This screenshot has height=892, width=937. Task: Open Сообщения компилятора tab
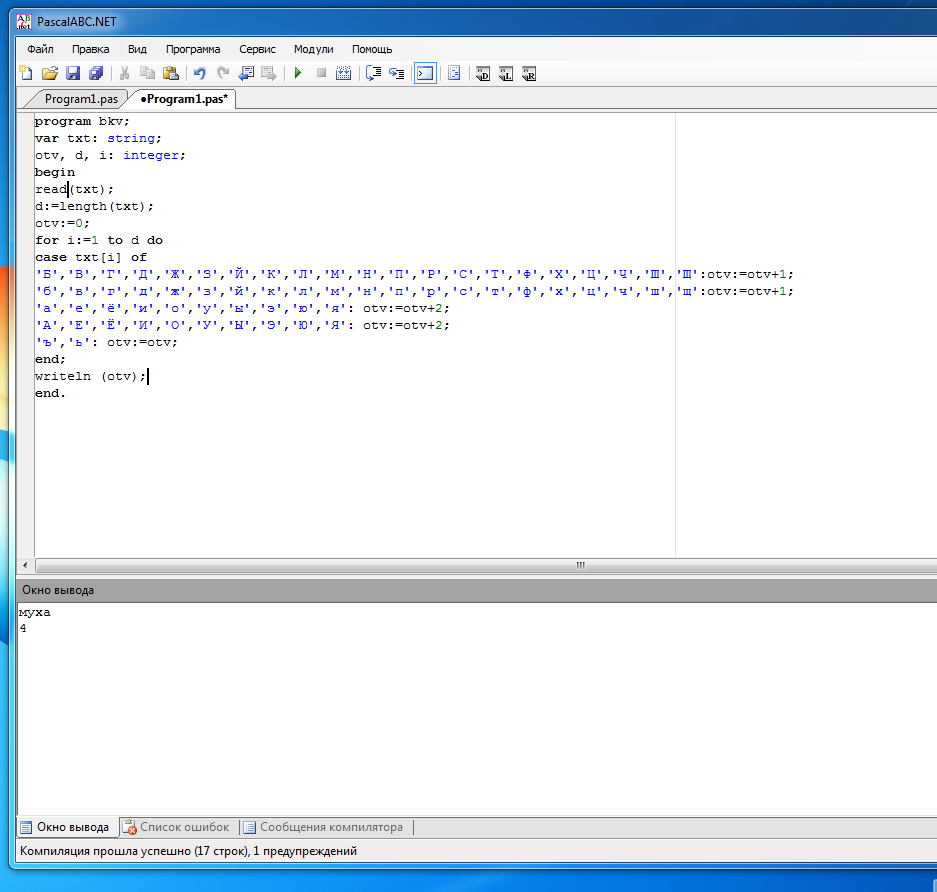[x=330, y=827]
